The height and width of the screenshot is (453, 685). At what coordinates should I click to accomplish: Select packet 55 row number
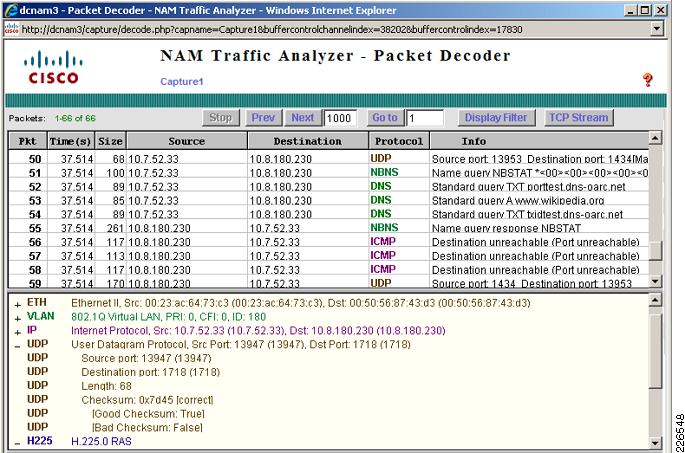[35, 228]
